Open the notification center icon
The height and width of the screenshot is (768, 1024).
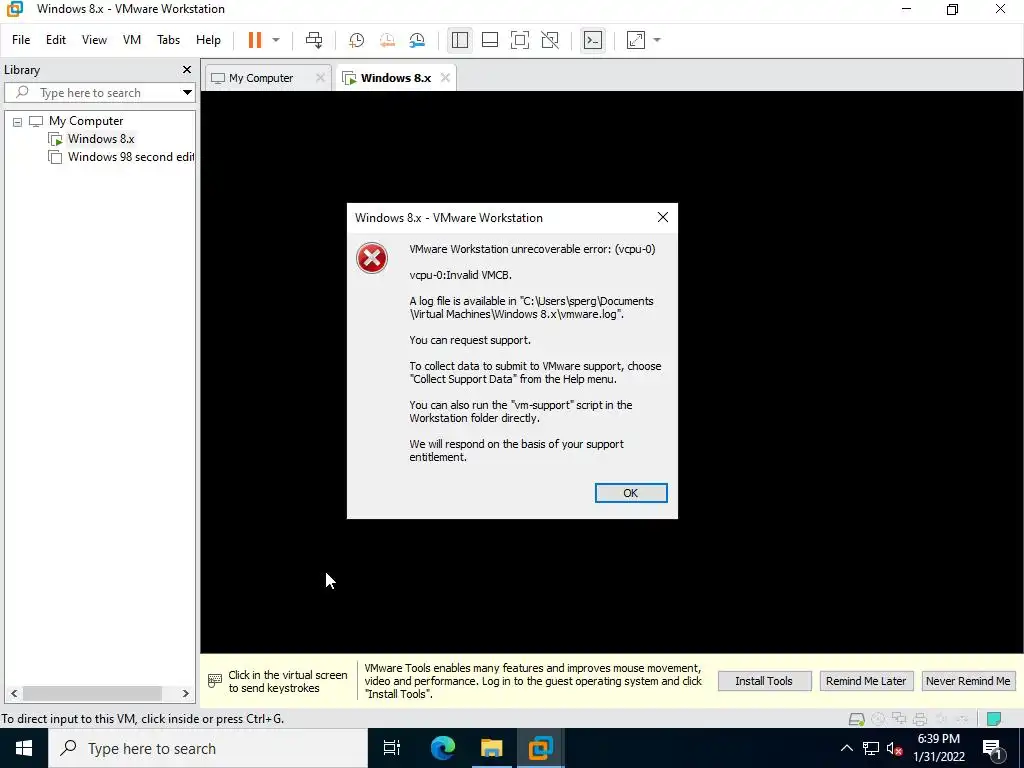[993, 749]
